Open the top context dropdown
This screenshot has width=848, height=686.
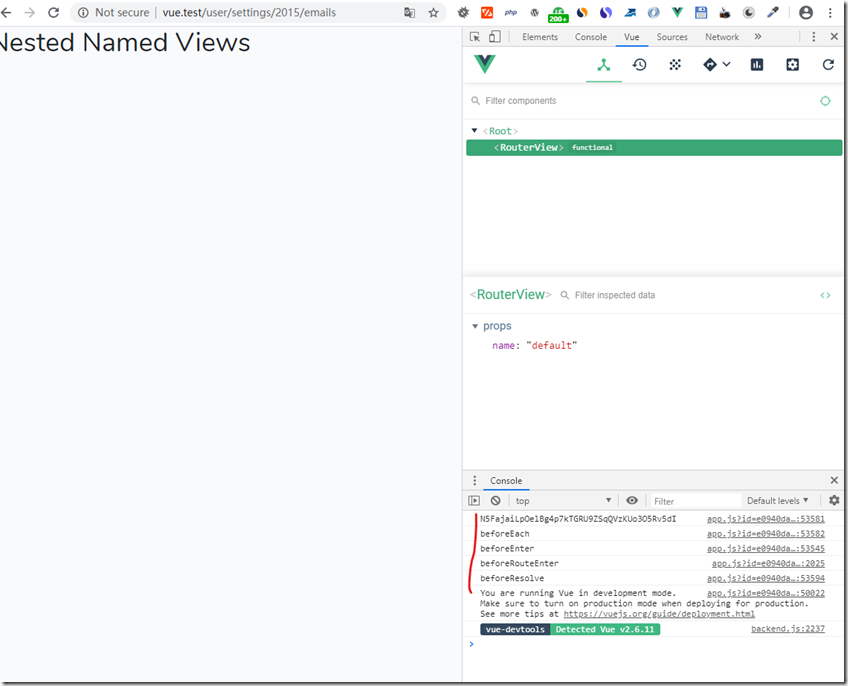click(x=563, y=500)
